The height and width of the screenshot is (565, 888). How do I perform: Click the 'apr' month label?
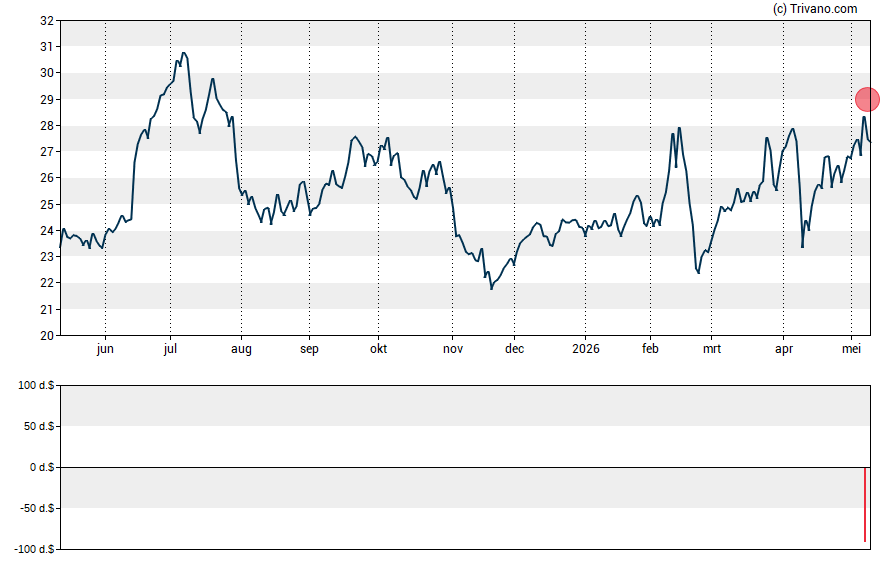tap(784, 349)
